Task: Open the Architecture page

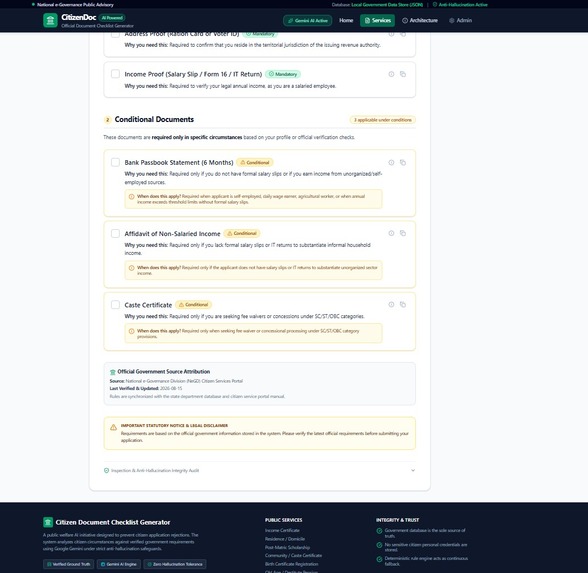Action: click(420, 20)
